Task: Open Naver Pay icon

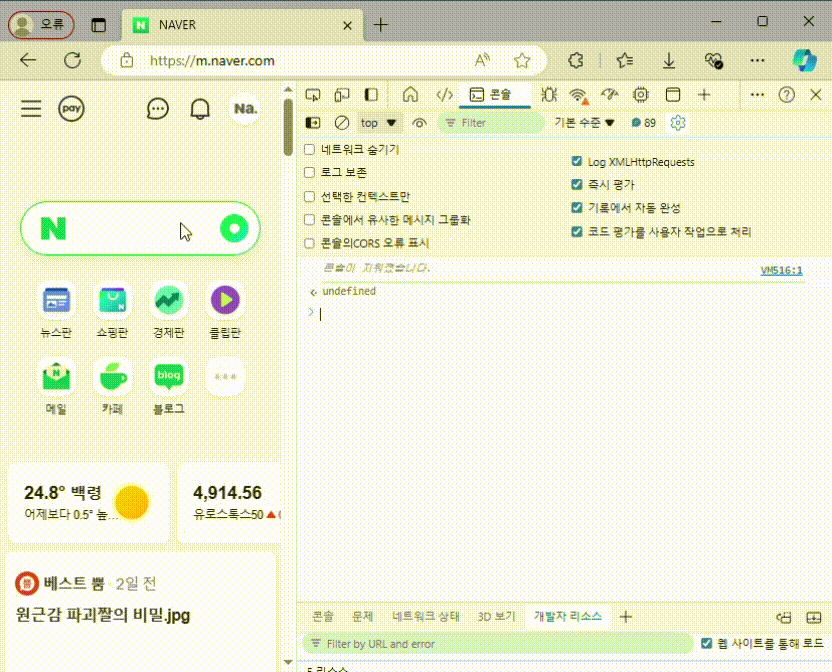Action: (71, 109)
